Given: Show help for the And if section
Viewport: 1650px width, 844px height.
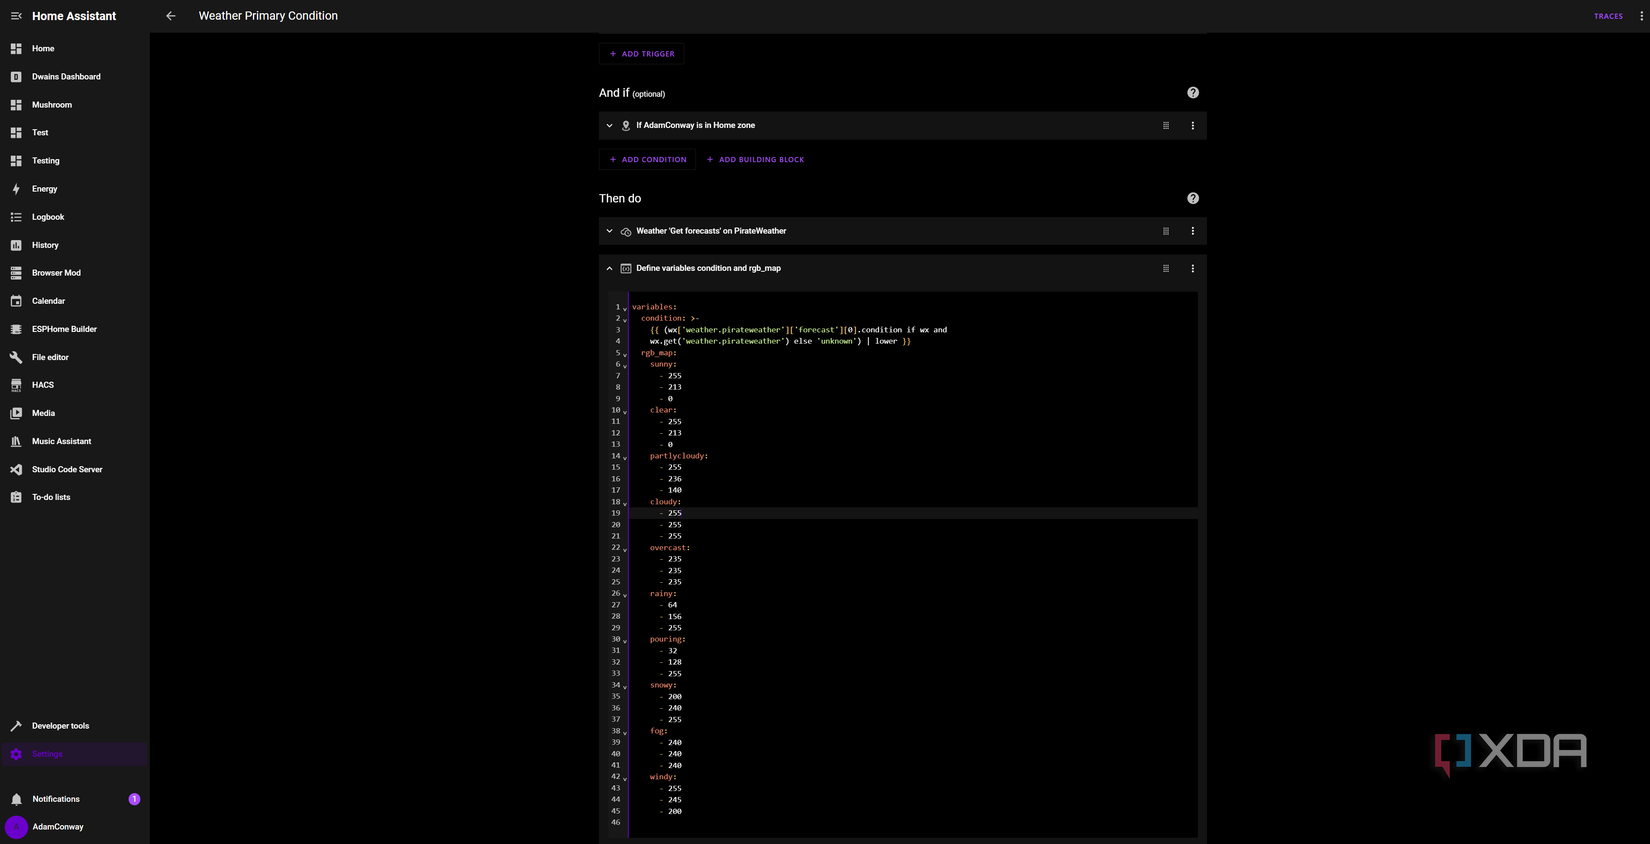Looking at the screenshot, I should point(1193,93).
